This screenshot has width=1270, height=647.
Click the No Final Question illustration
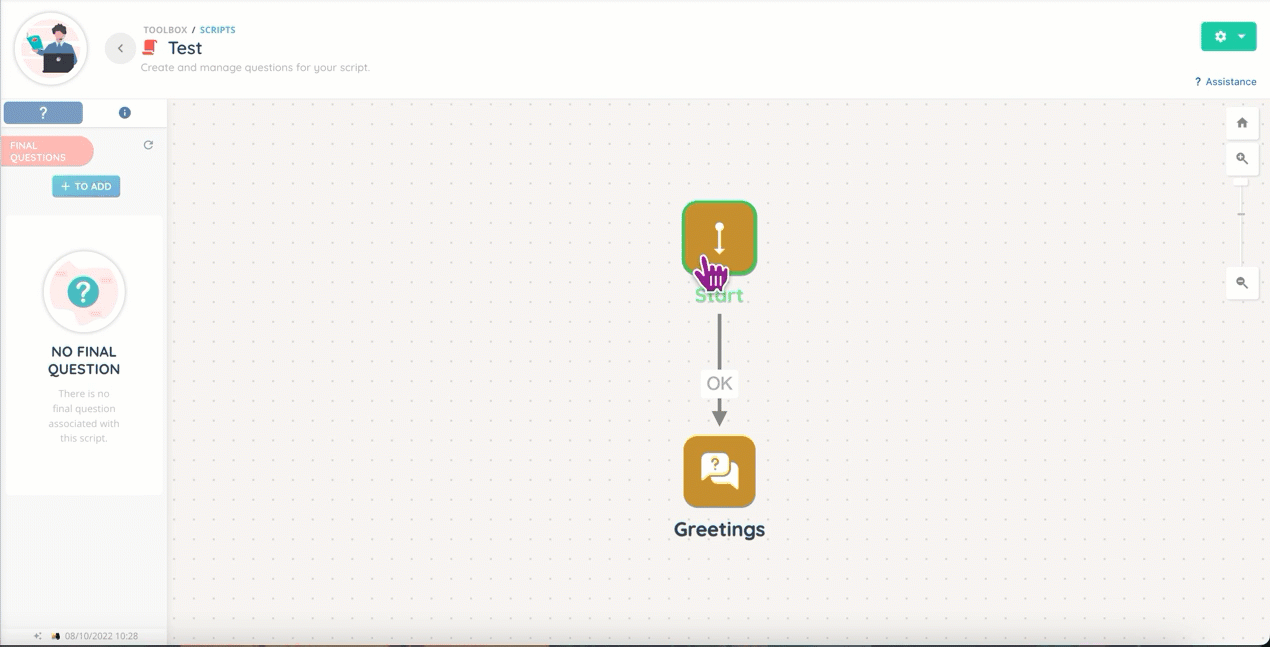tap(84, 292)
